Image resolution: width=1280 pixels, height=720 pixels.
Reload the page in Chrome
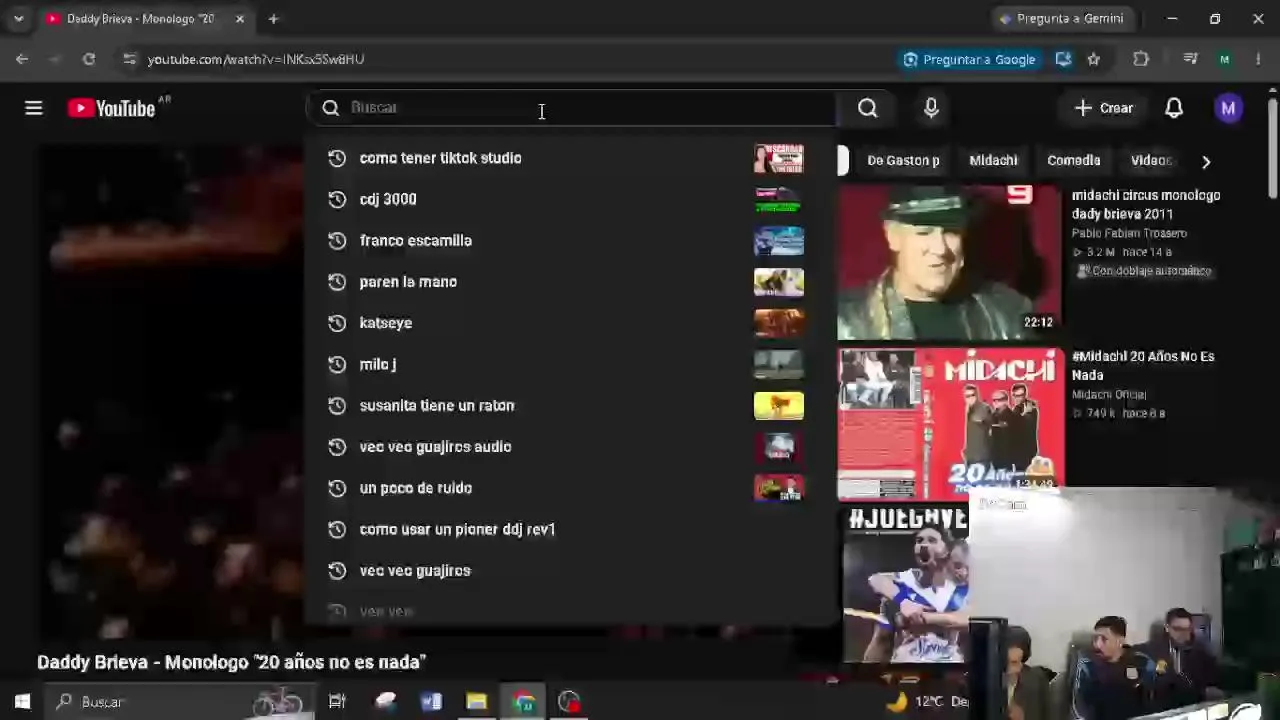[89, 59]
